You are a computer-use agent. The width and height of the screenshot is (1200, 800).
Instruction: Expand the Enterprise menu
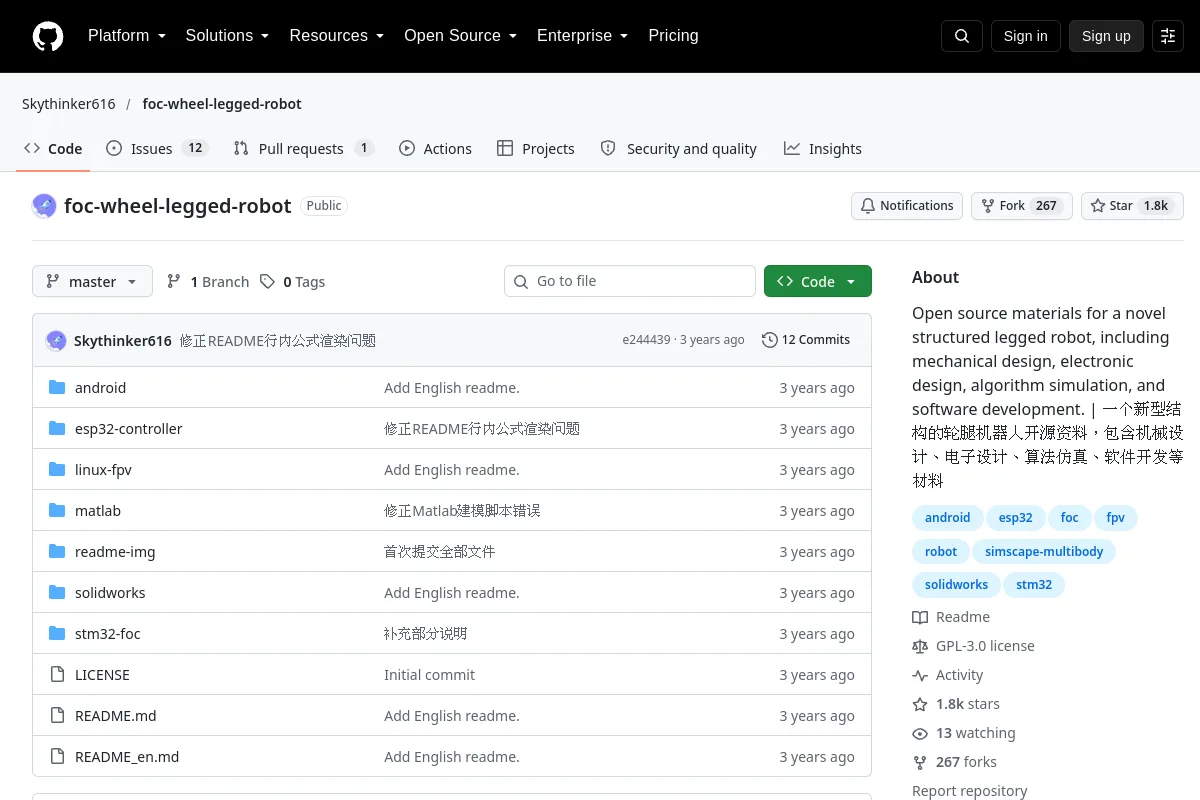click(583, 36)
